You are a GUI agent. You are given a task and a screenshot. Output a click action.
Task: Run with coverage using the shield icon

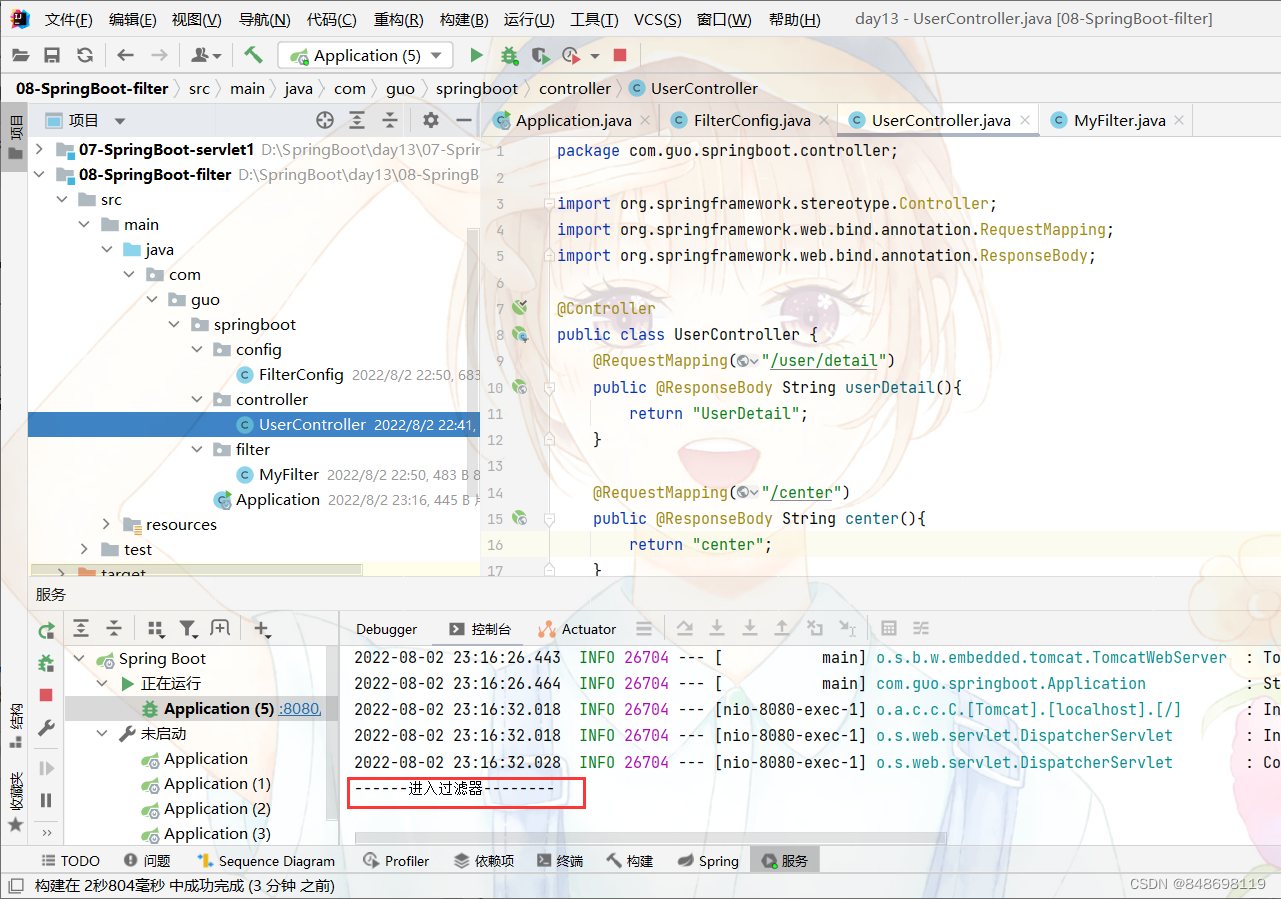tap(540, 56)
